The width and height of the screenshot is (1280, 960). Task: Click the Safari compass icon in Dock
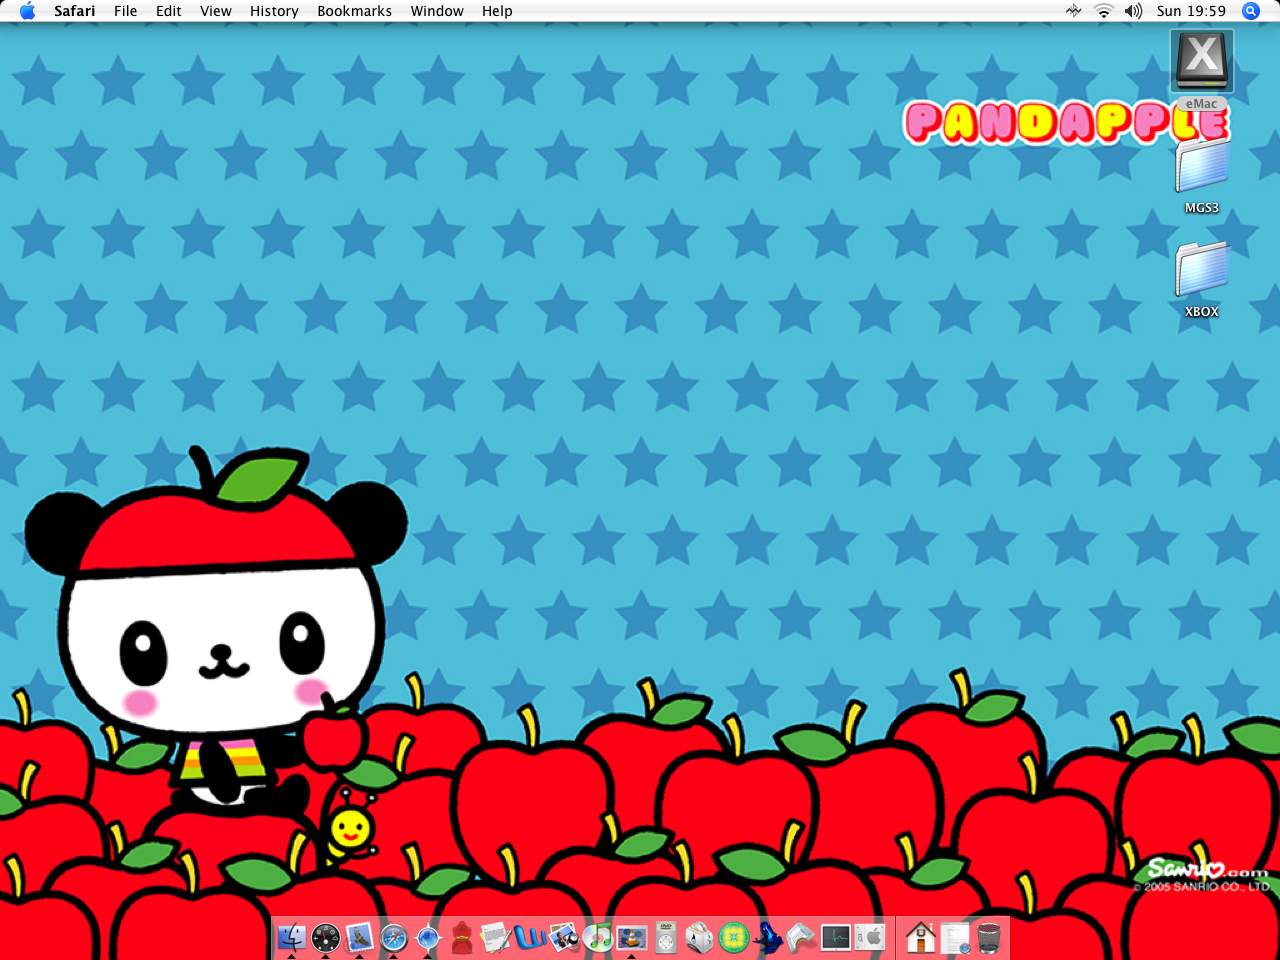pyautogui.click(x=394, y=937)
